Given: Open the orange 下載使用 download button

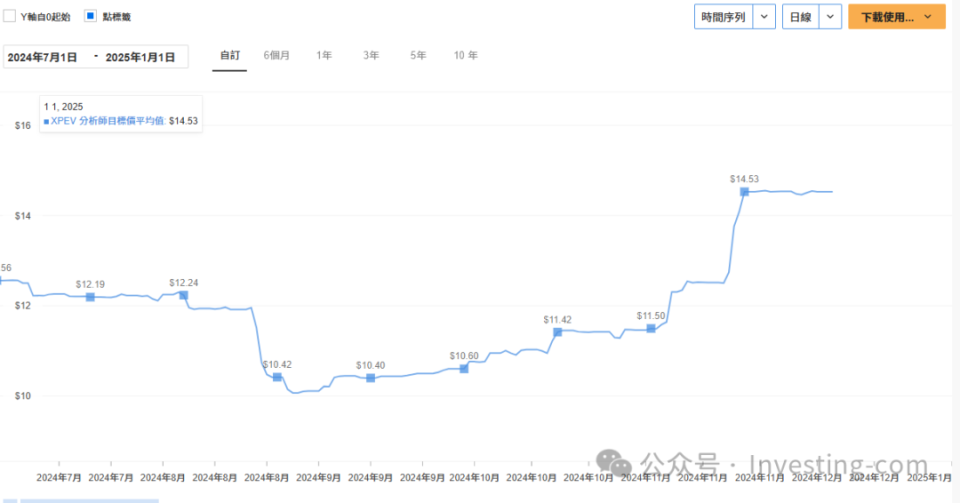Looking at the screenshot, I should point(896,17).
